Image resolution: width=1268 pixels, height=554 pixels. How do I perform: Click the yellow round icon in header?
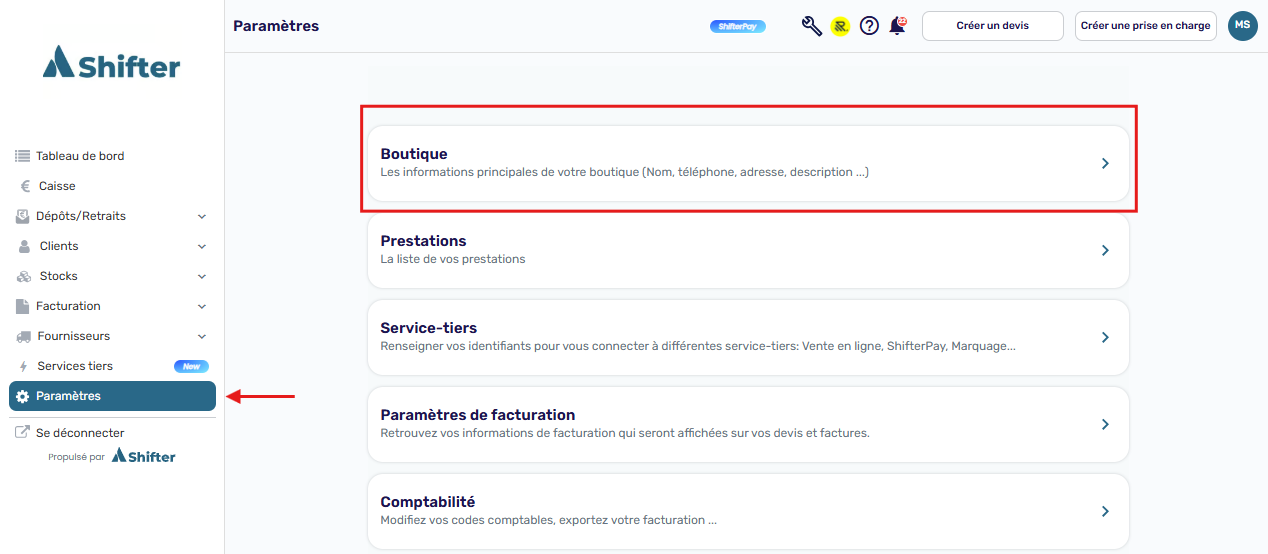pos(840,26)
